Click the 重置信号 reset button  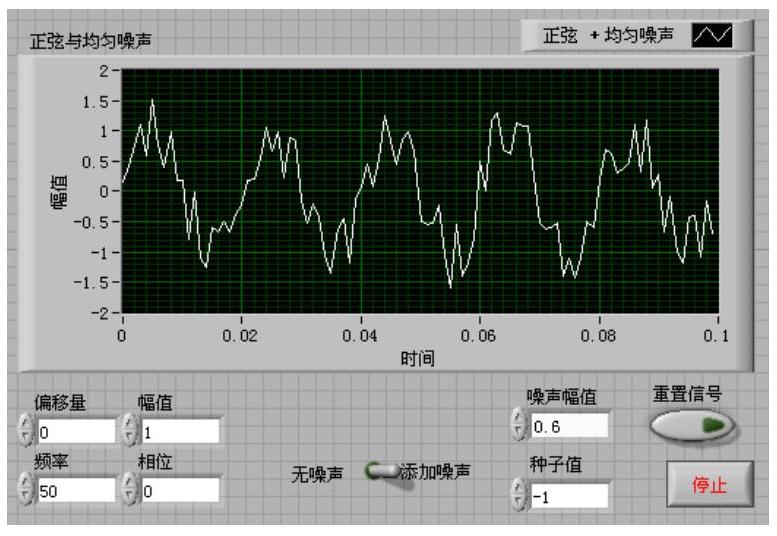click(693, 426)
